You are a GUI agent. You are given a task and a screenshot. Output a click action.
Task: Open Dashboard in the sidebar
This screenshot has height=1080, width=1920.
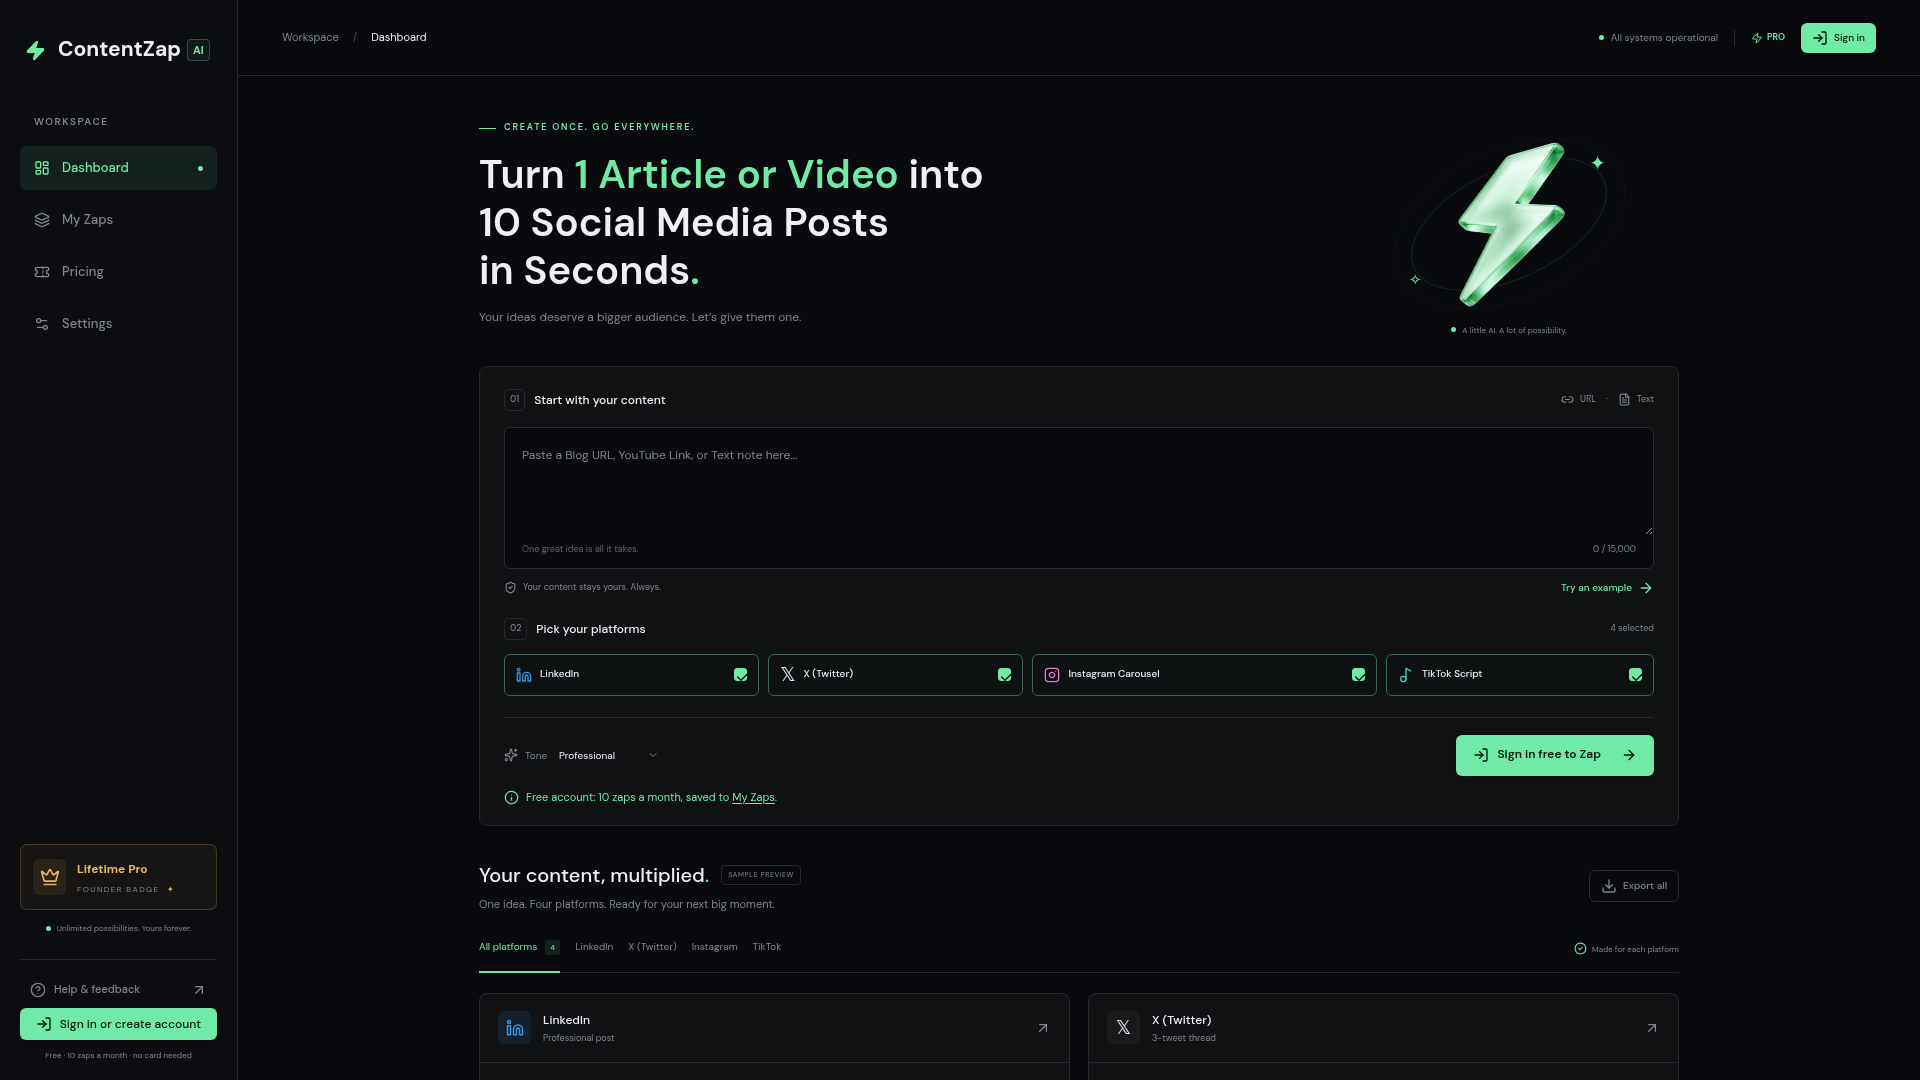(118, 168)
